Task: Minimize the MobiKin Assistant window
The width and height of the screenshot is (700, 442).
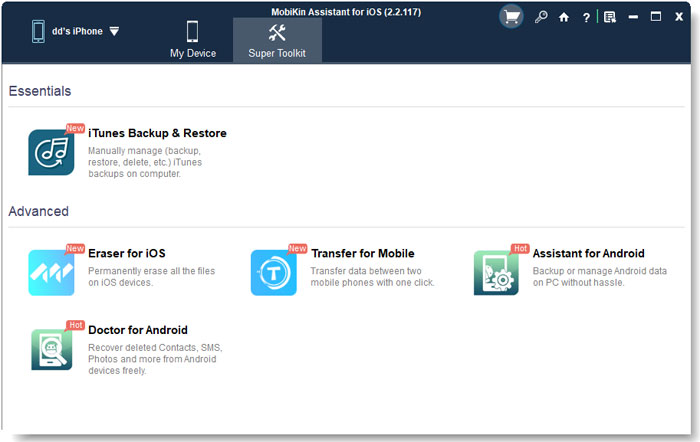Action: click(x=633, y=17)
